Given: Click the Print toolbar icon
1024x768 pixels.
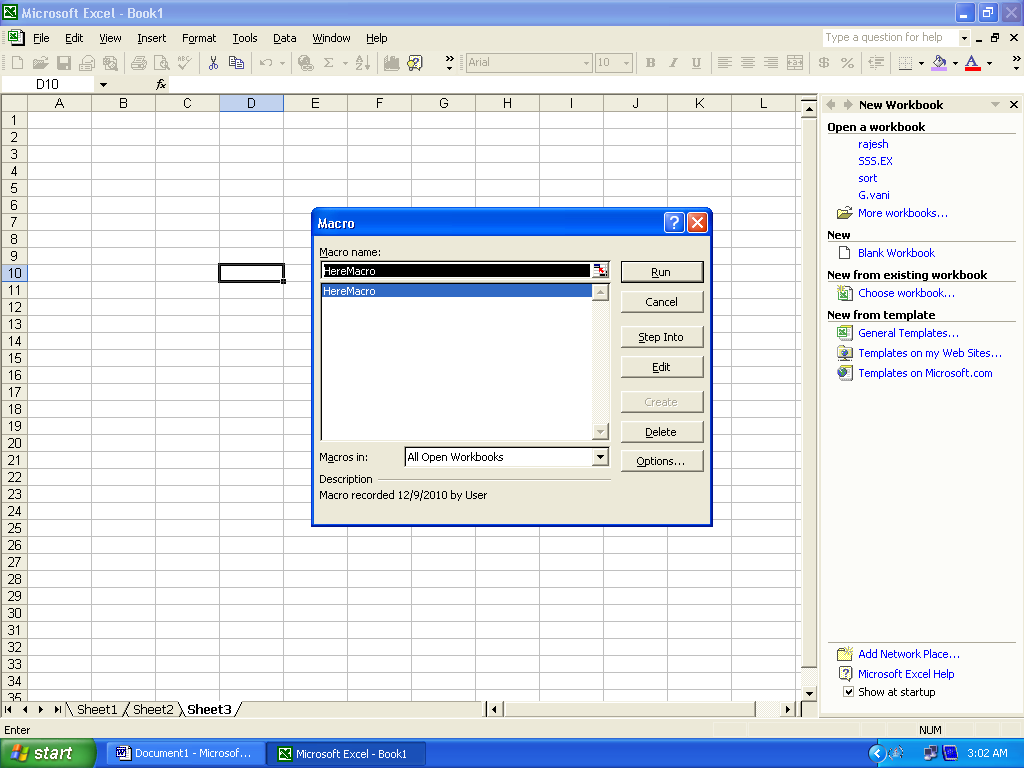Looking at the screenshot, I should point(138,63).
